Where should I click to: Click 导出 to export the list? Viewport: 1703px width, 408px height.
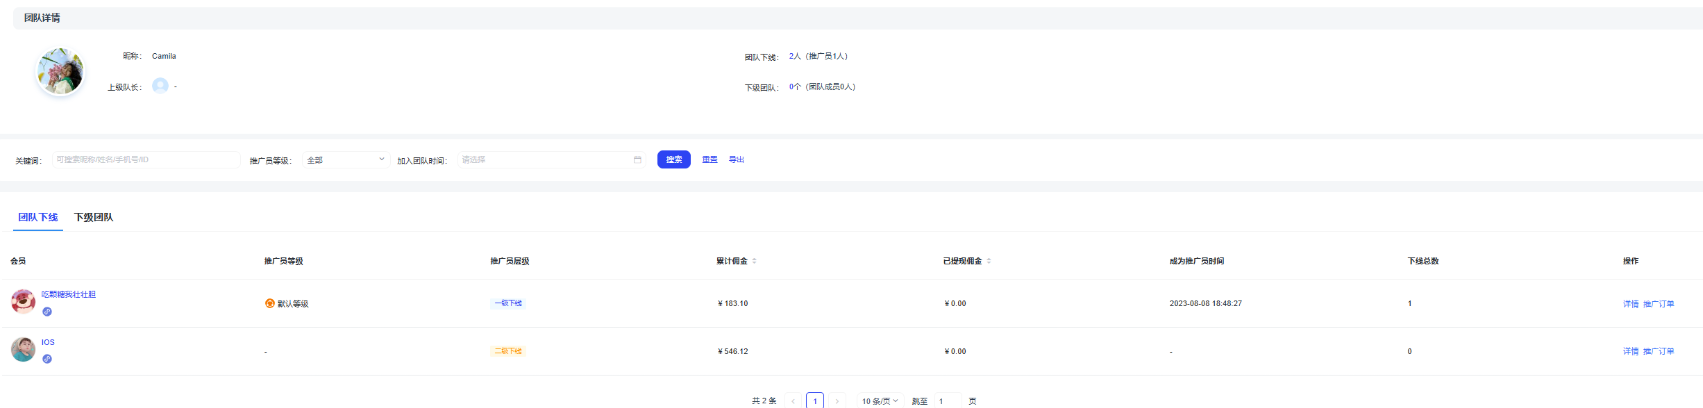click(x=736, y=160)
